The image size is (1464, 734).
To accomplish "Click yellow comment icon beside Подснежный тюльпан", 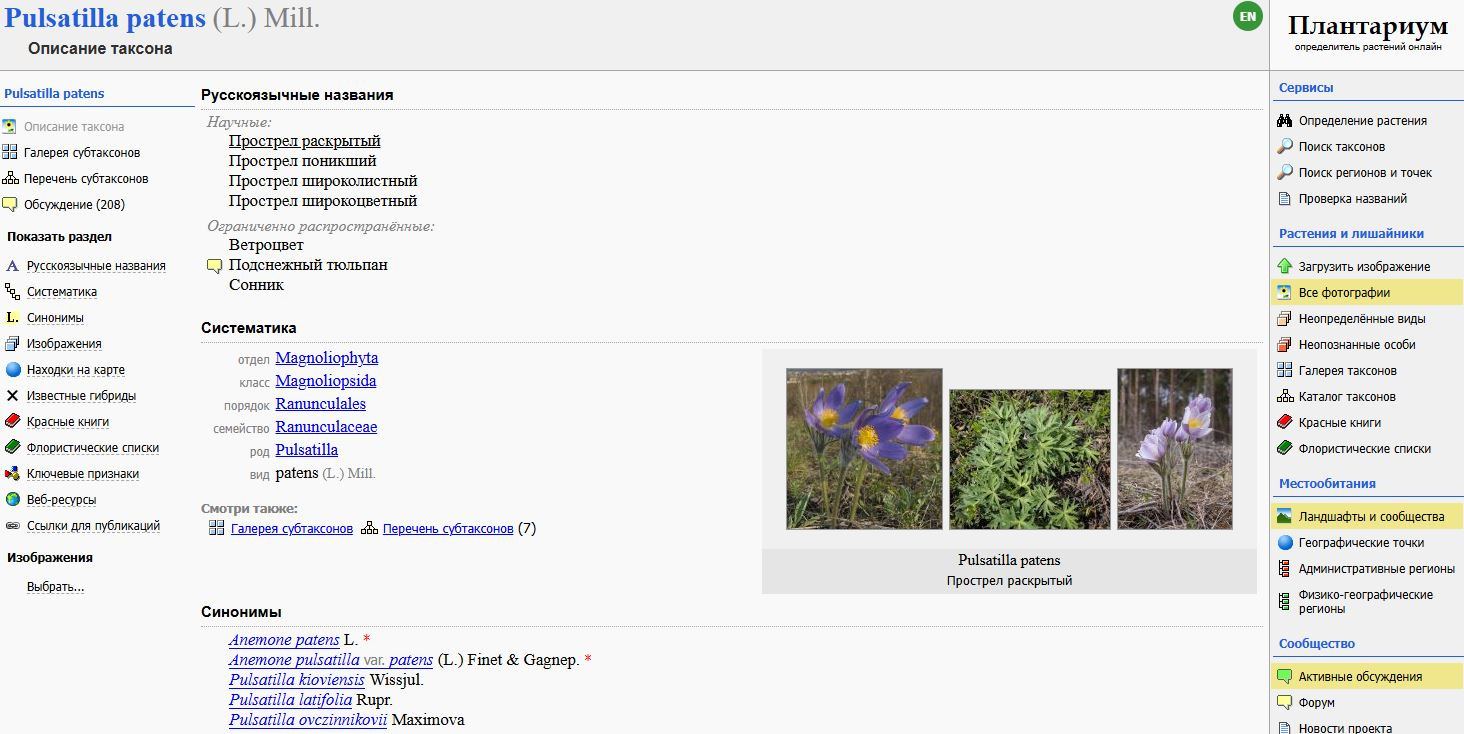I will tap(214, 266).
